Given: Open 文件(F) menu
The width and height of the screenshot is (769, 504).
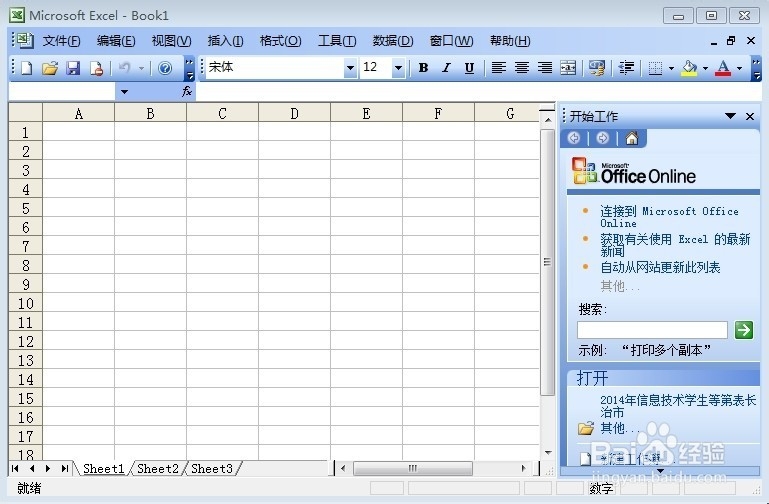Looking at the screenshot, I should [x=61, y=41].
